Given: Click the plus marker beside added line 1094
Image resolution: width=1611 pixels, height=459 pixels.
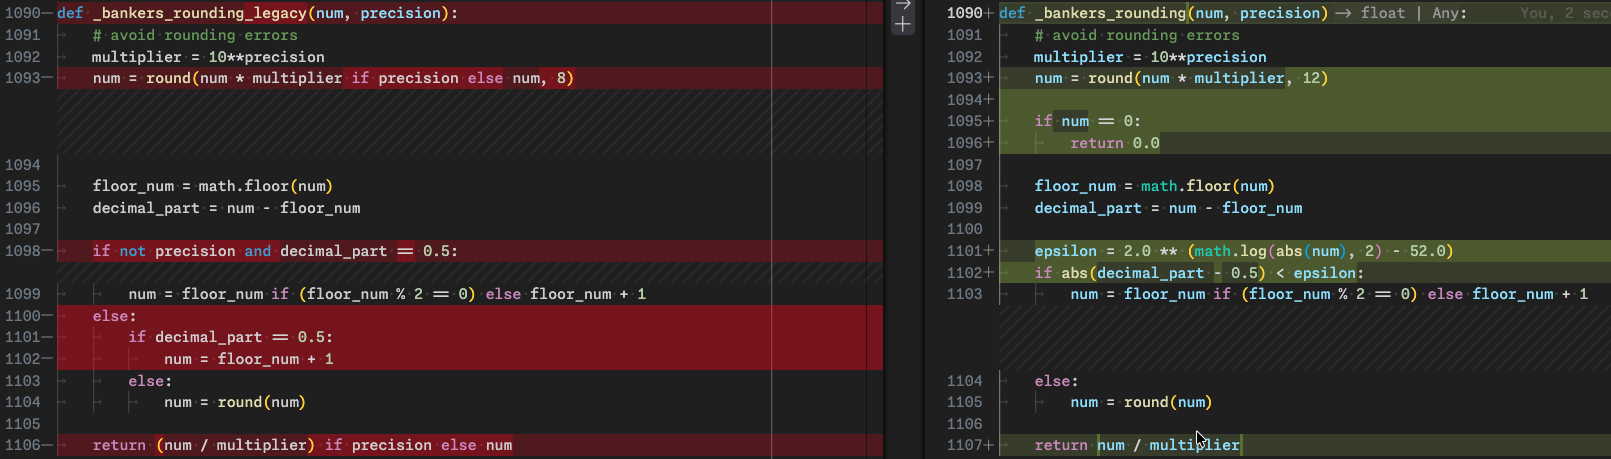Looking at the screenshot, I should pos(990,100).
